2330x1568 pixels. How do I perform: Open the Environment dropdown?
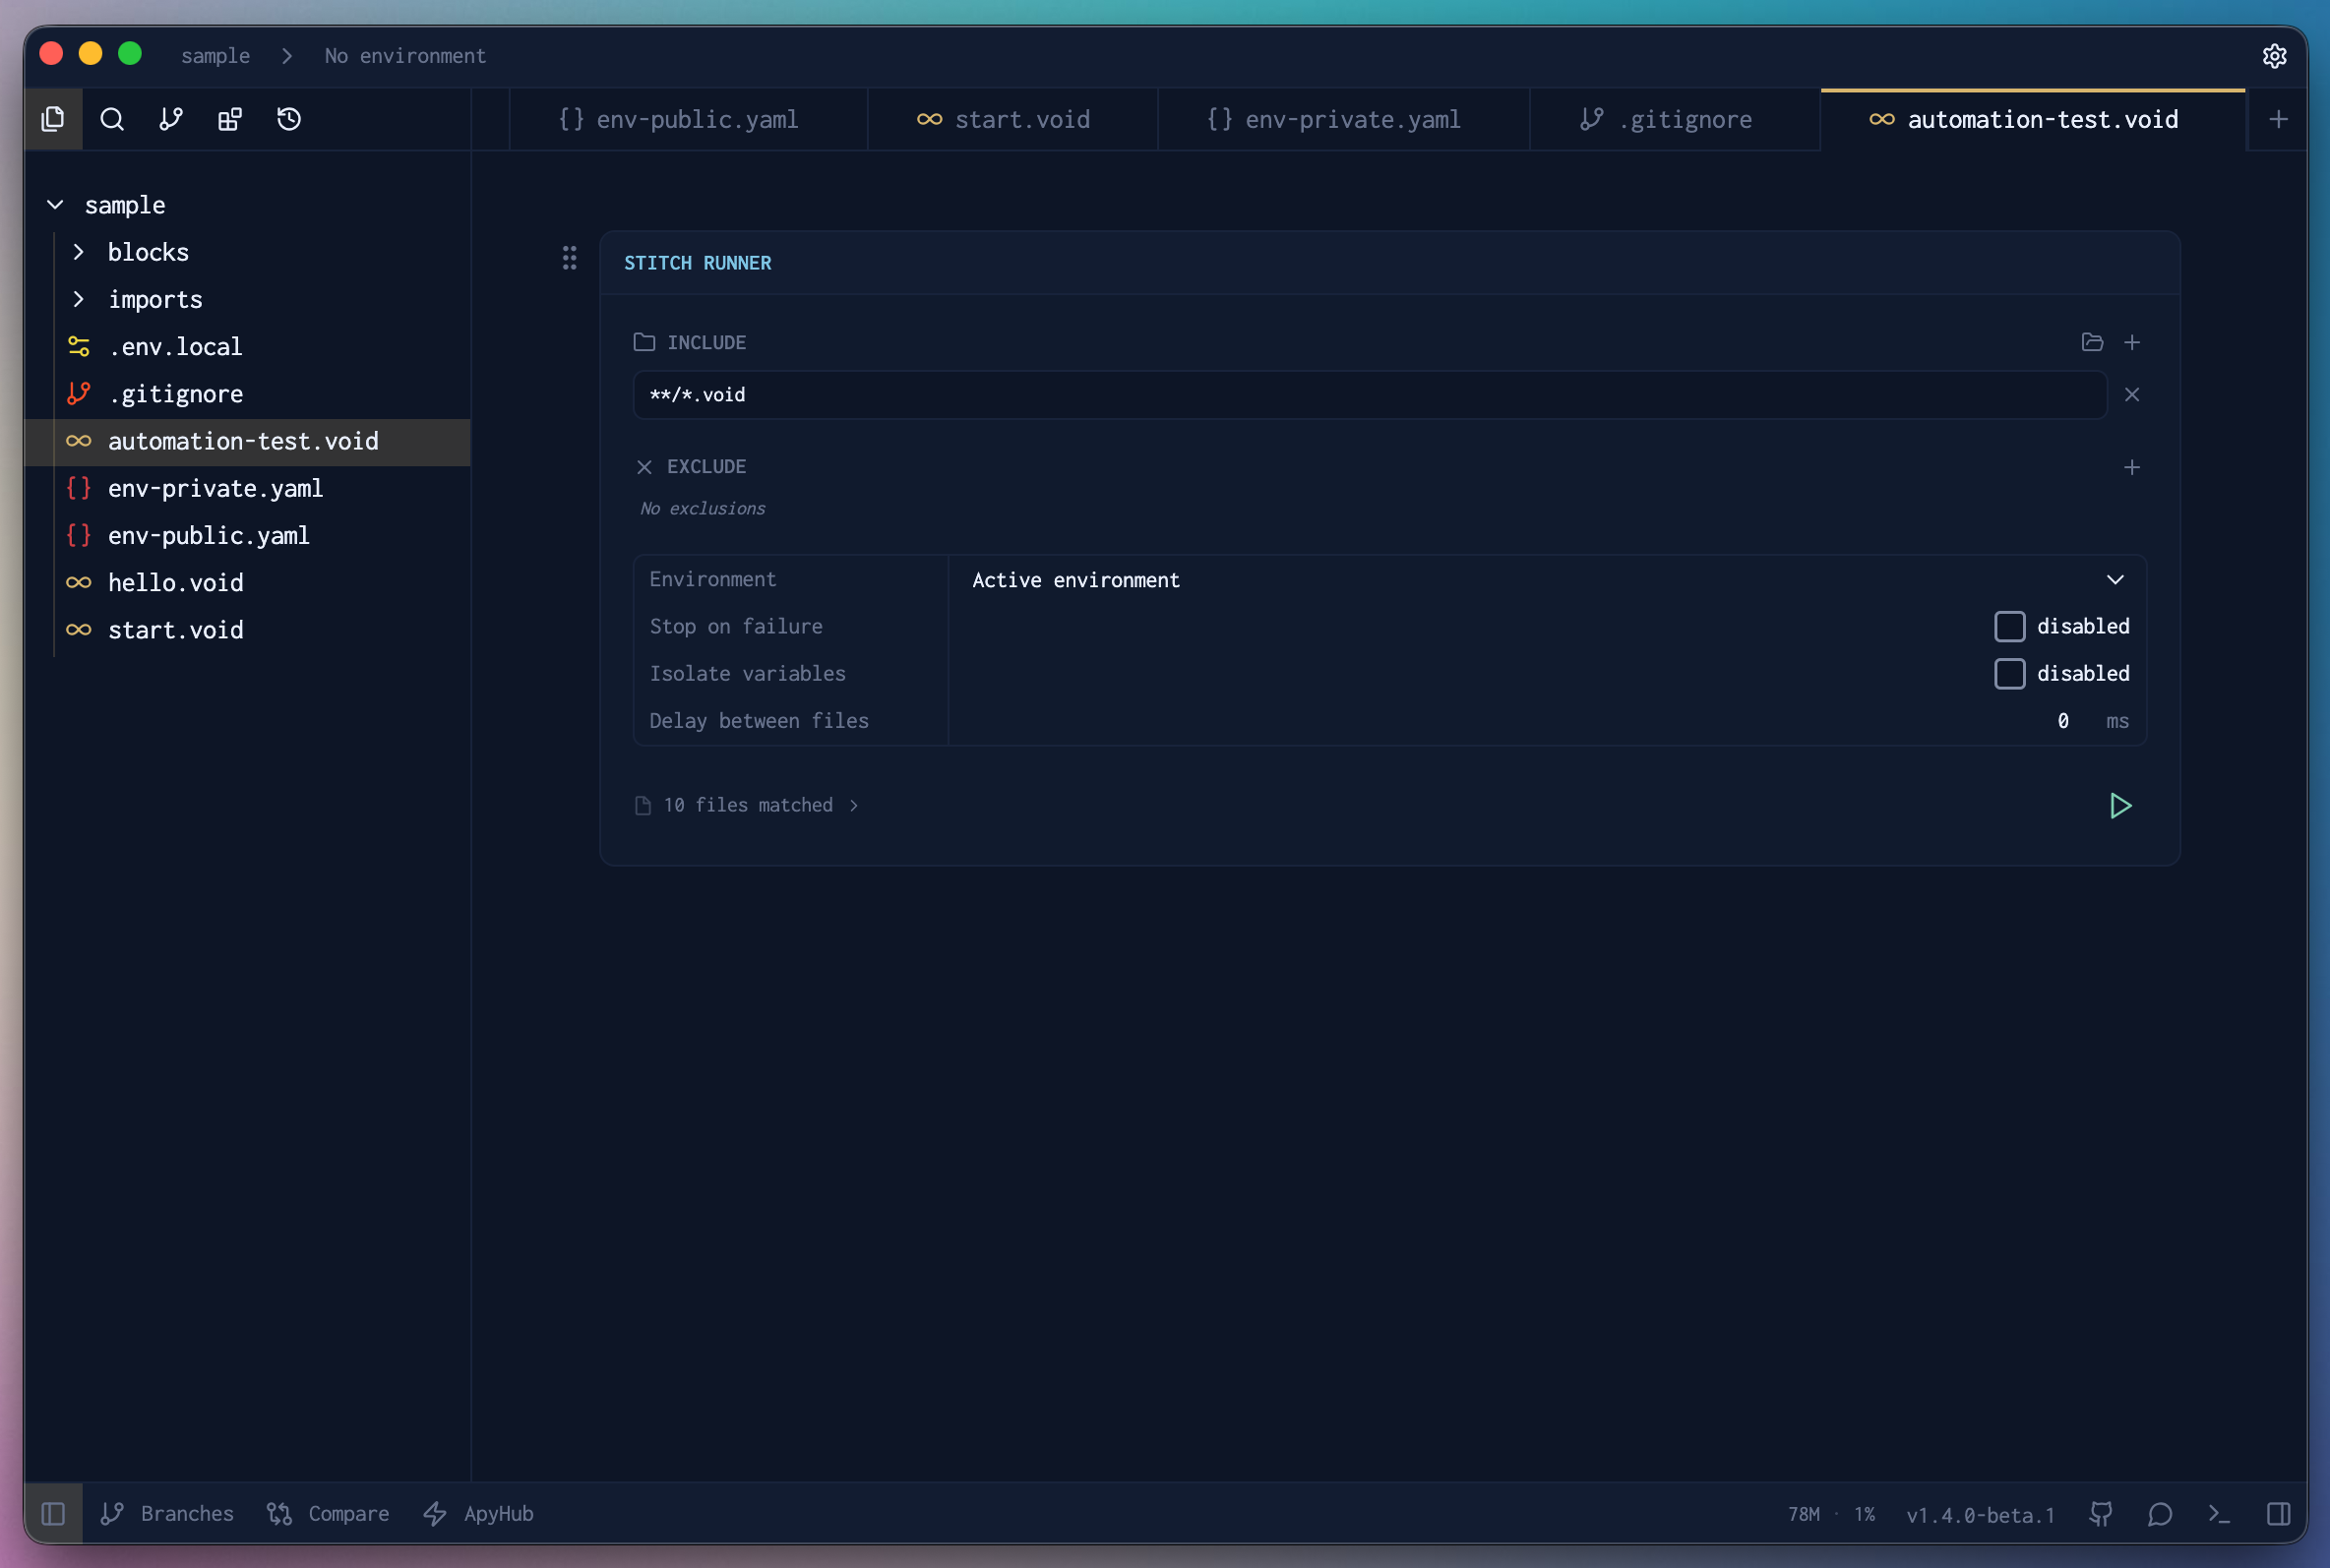[x=1545, y=580]
